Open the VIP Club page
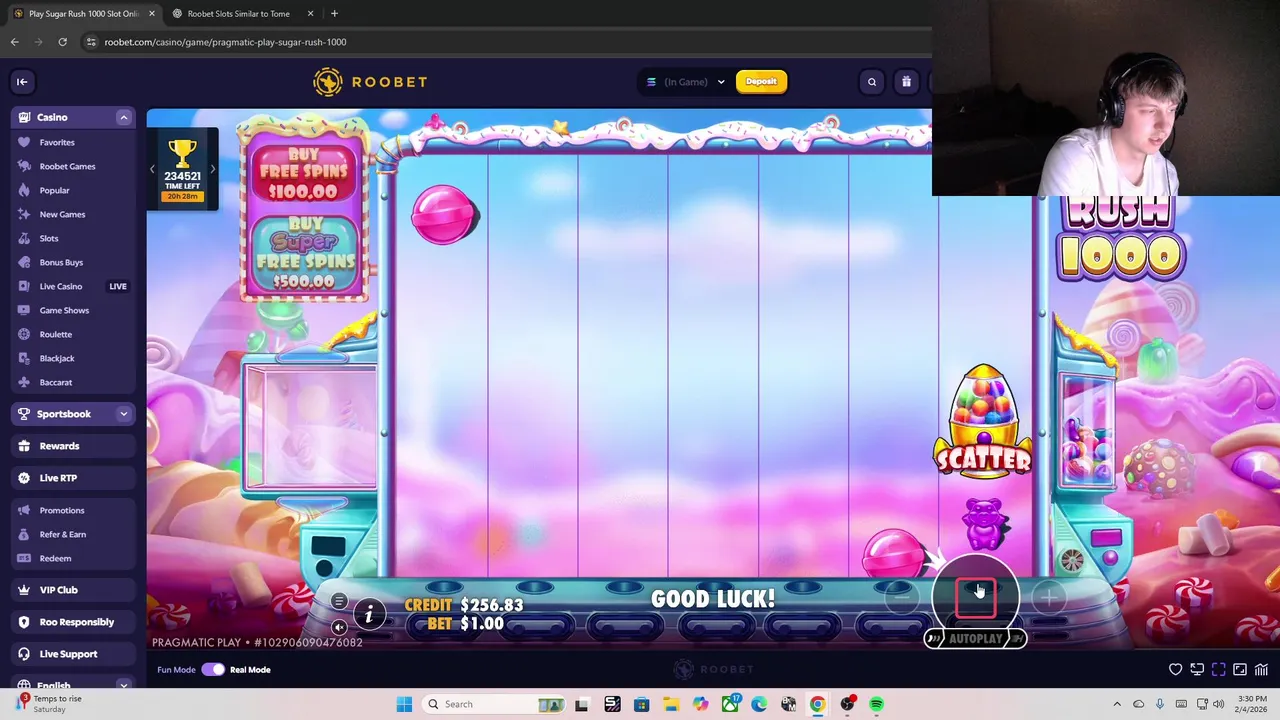Screen dimensions: 1280x720 tap(73, 590)
